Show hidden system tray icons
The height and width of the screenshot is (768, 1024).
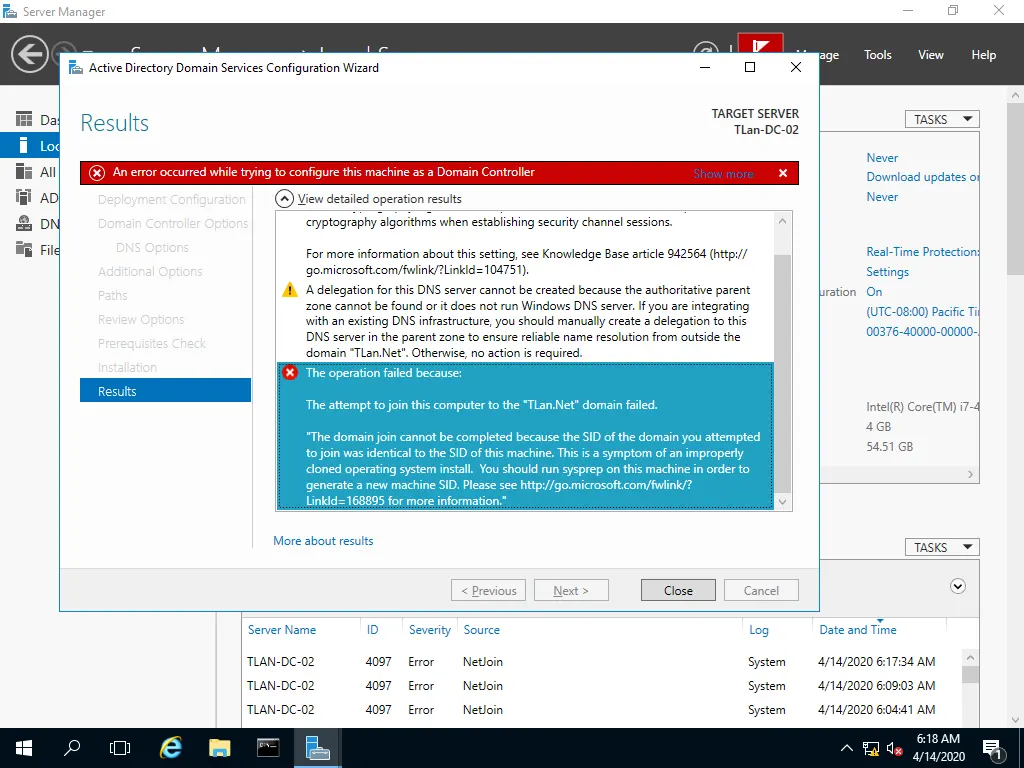coord(846,748)
